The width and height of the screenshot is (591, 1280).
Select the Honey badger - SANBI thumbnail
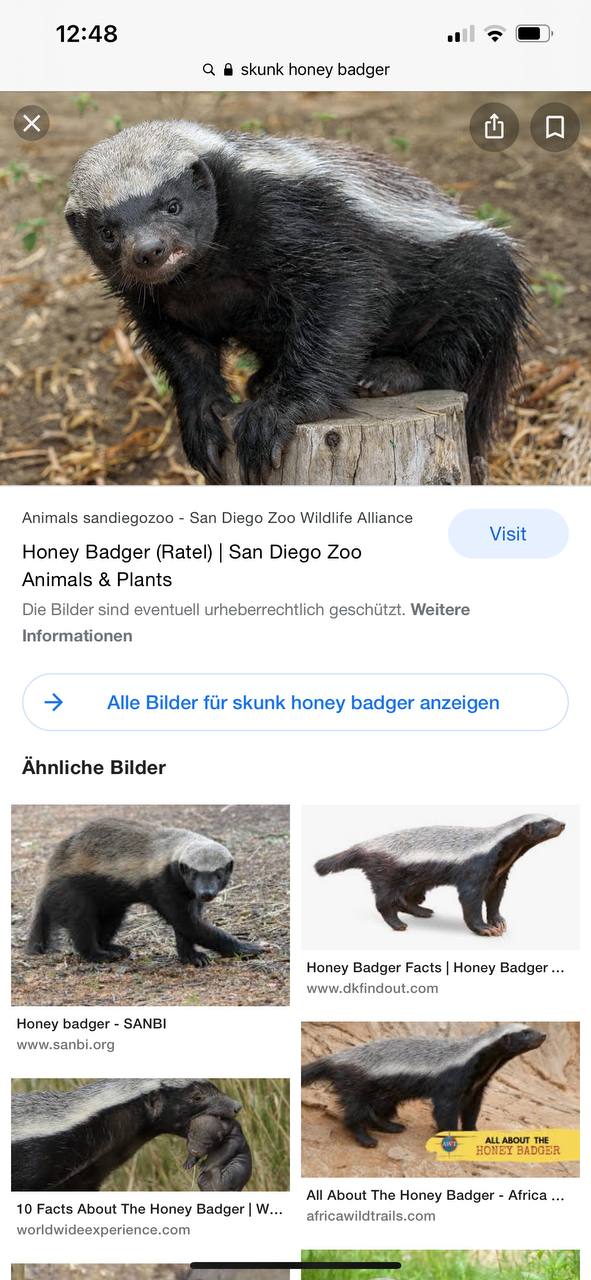click(150, 905)
